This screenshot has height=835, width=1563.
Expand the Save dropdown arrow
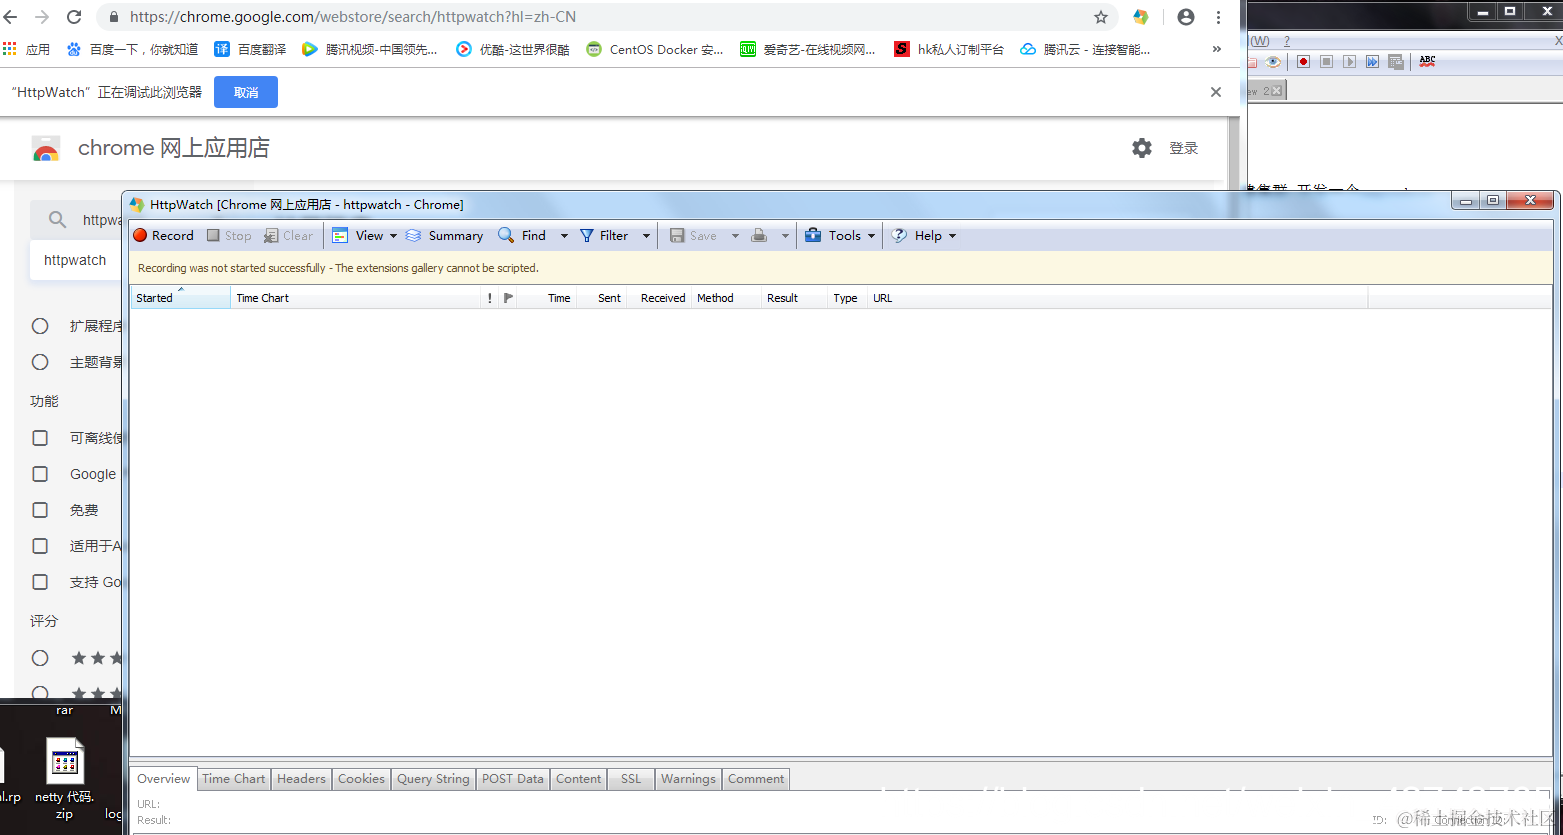(735, 236)
